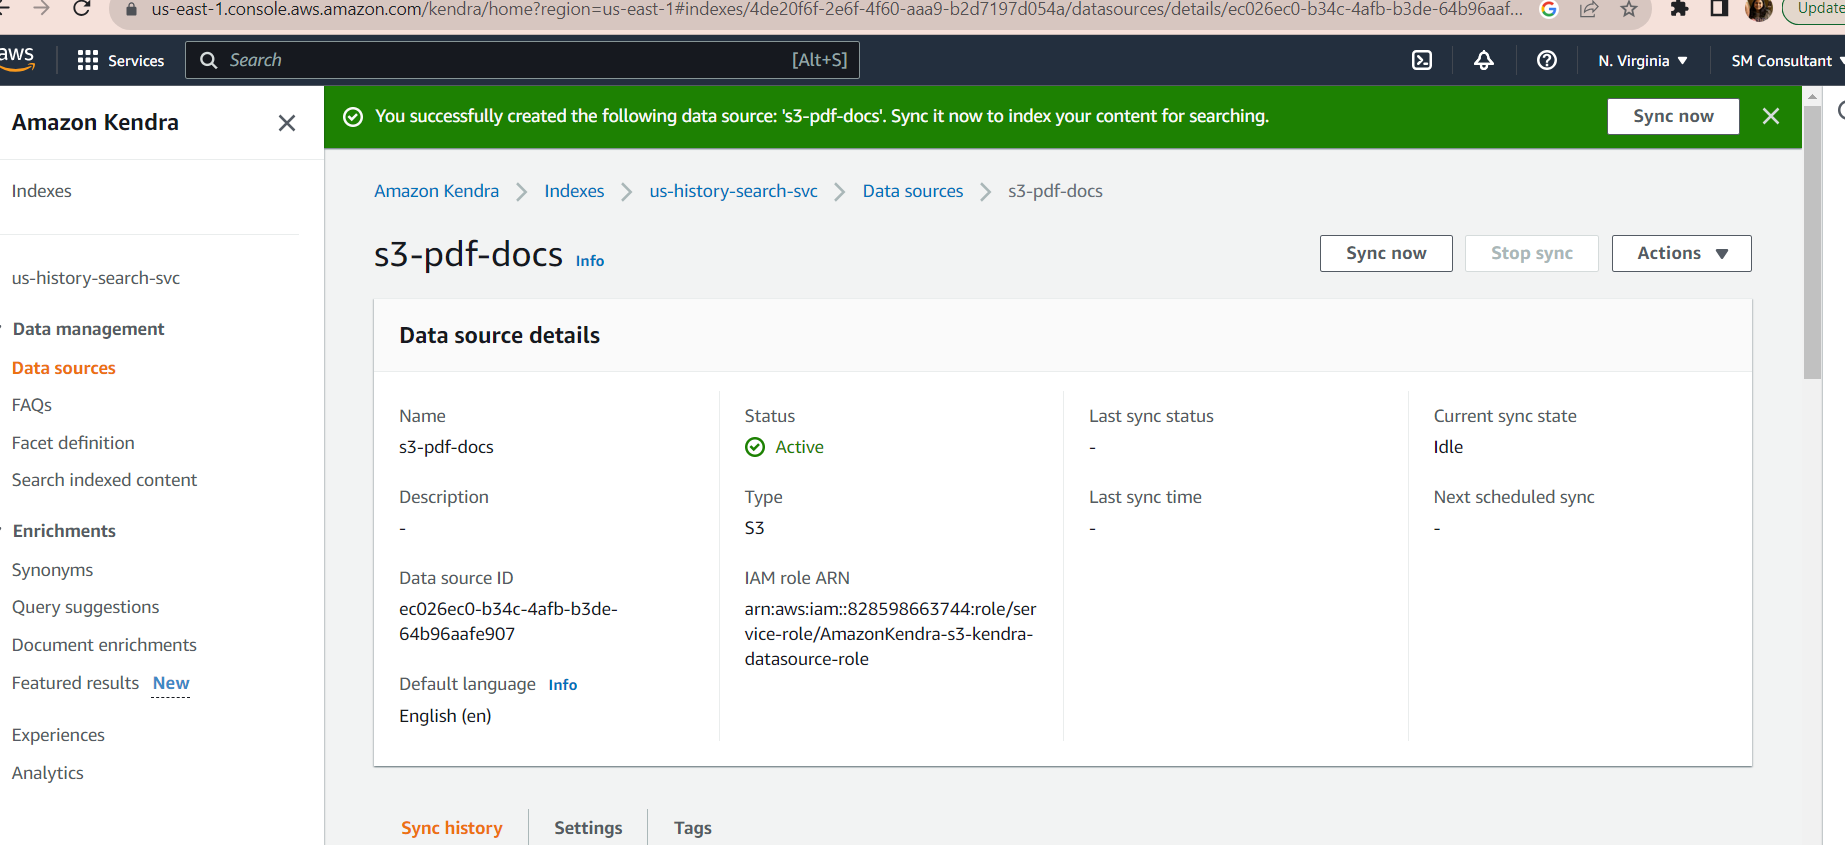Click the share page icon in the address bar
The image size is (1845, 845).
[1589, 9]
